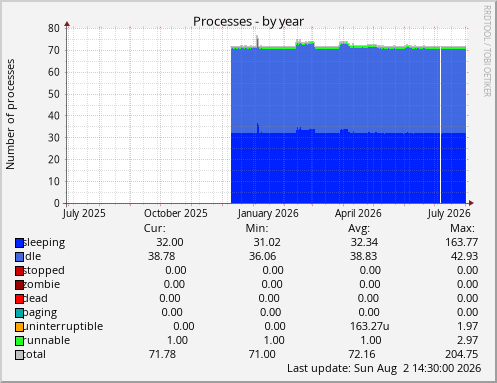Viewport: 497px width, 383px height.
Task: Click total average value 72.16
Action: pos(362,354)
